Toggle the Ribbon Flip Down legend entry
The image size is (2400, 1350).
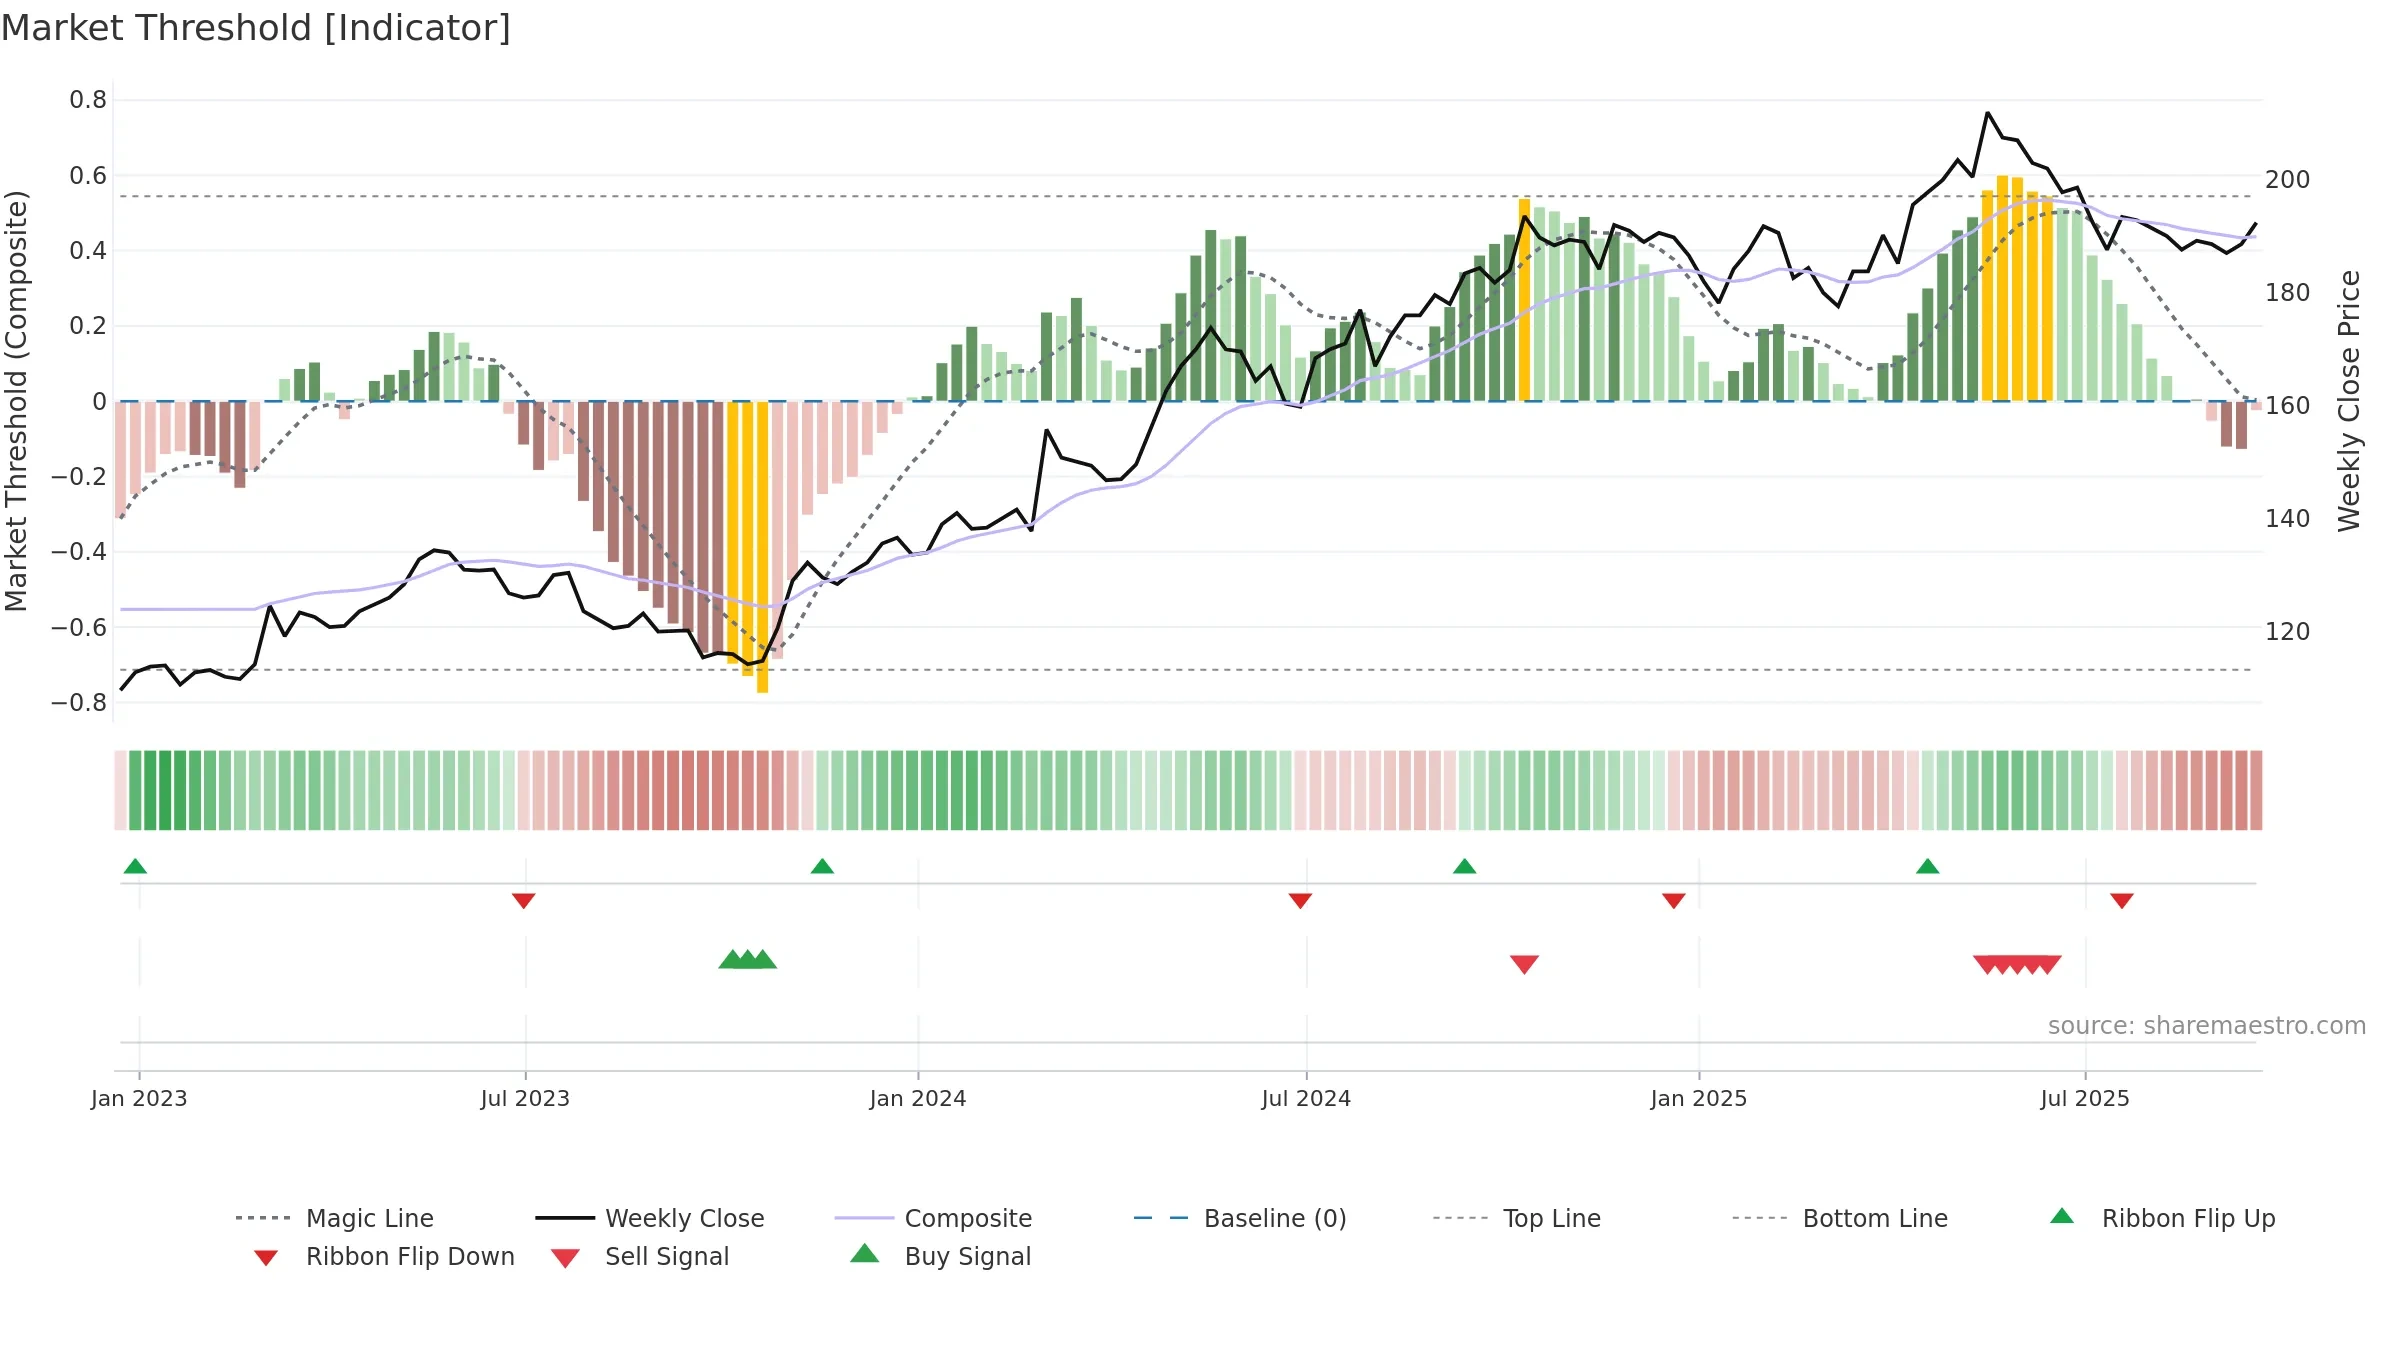[384, 1256]
